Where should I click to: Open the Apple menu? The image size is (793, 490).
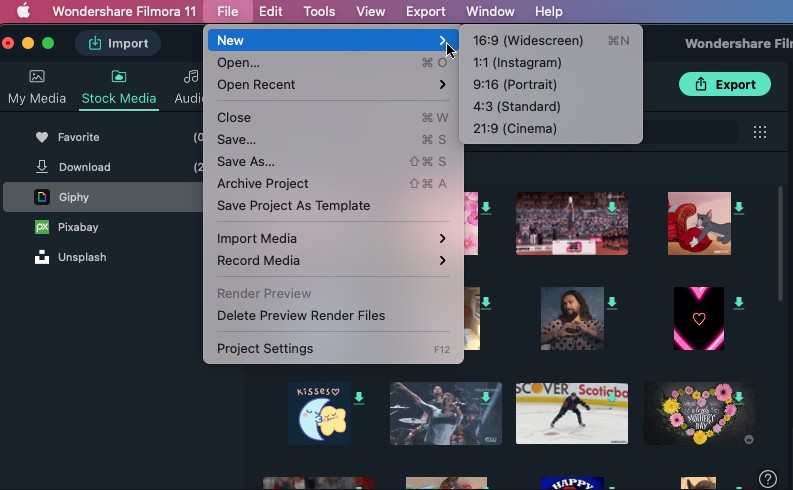tap(23, 11)
